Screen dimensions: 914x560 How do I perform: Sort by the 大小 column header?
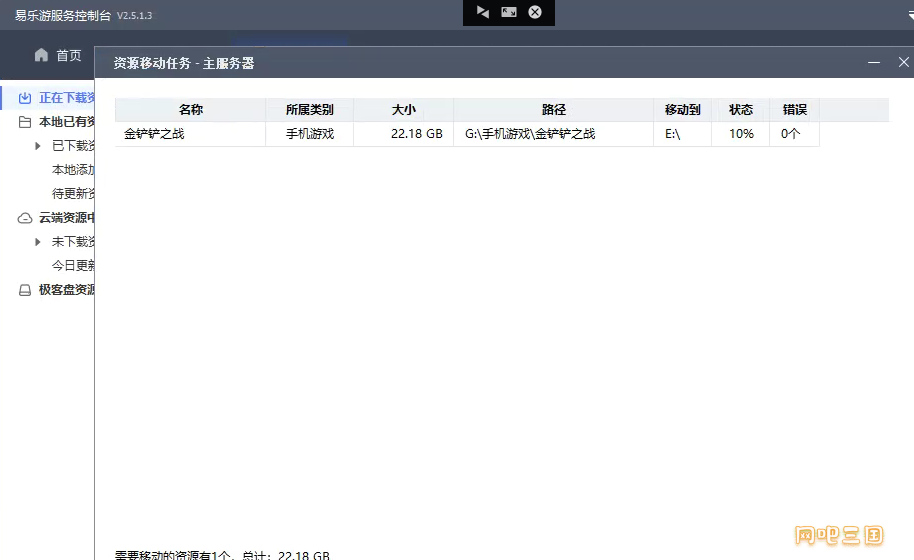(x=403, y=110)
